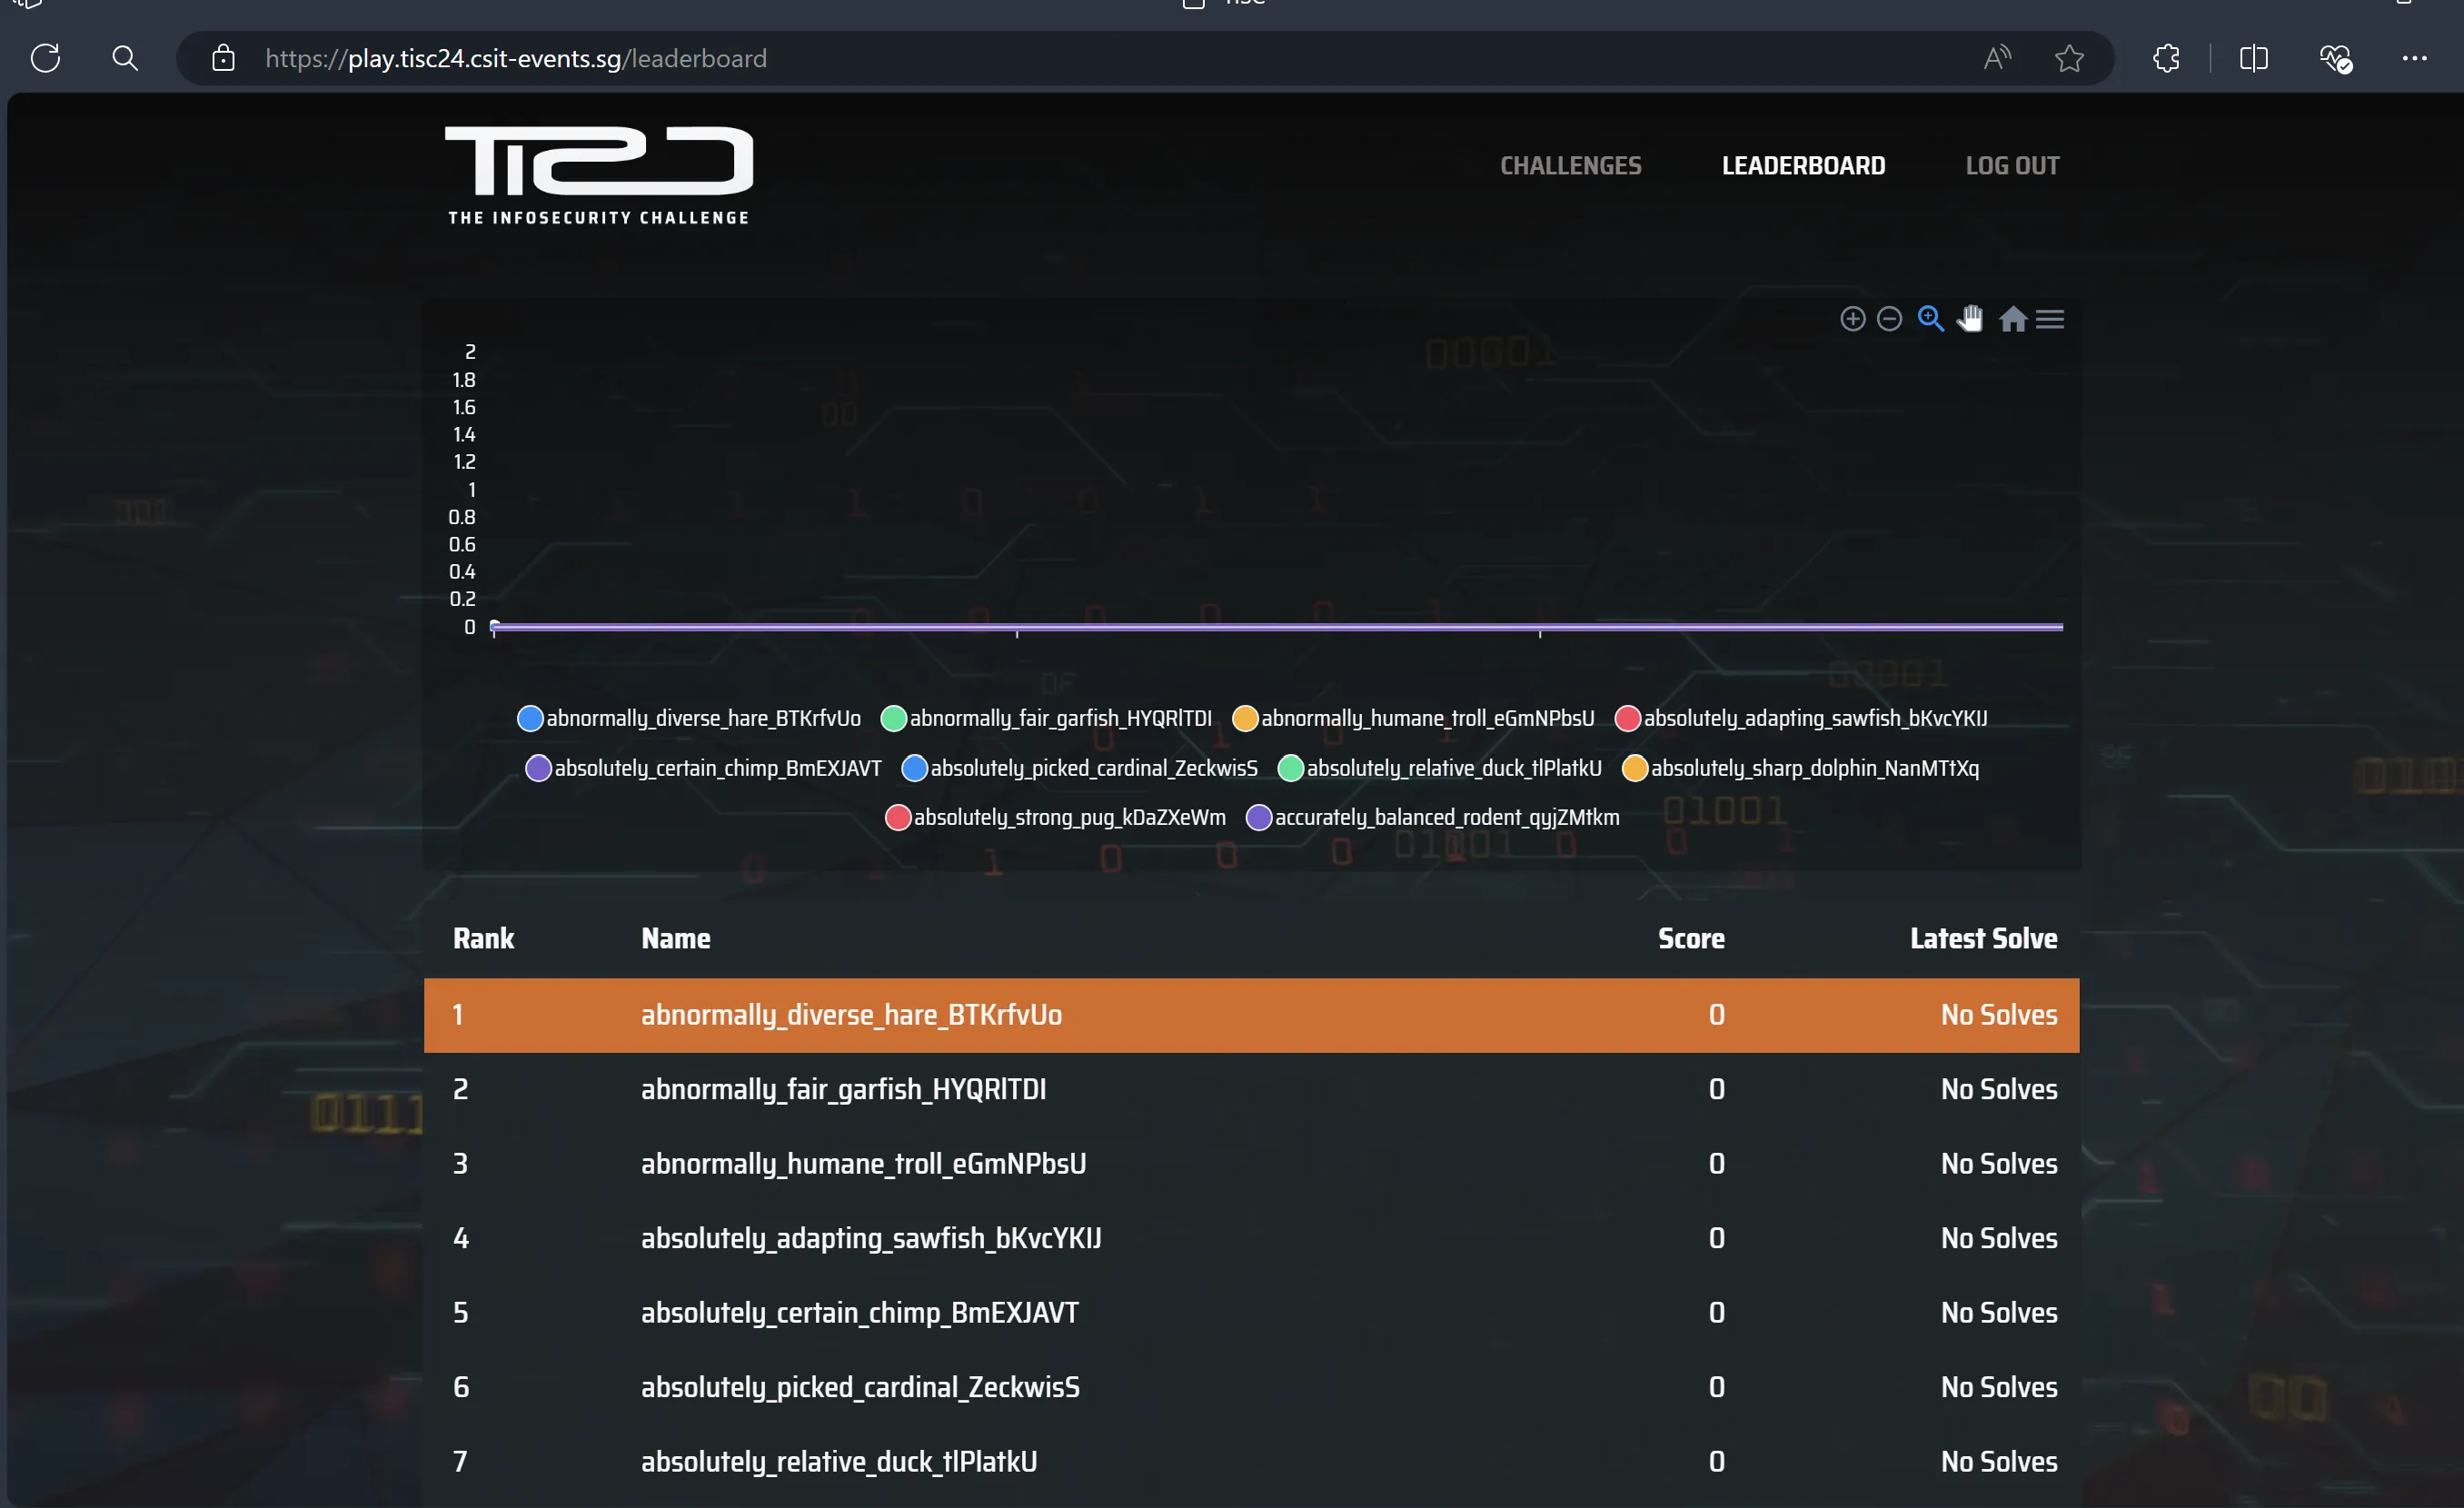Click No Solves in the rank 5 row
Image resolution: width=2464 pixels, height=1508 pixels.
point(1999,1313)
